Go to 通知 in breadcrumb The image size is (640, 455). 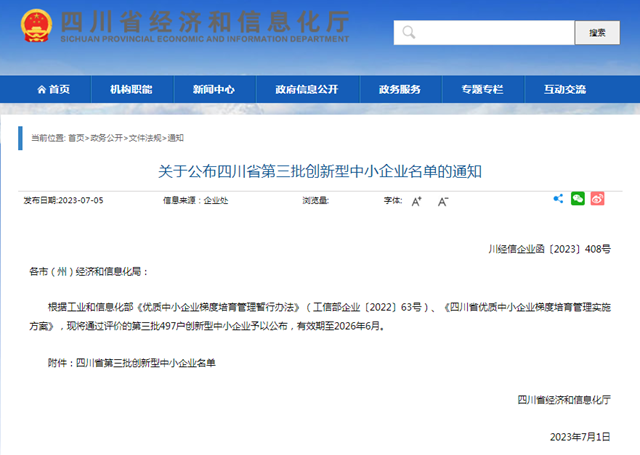176,138
